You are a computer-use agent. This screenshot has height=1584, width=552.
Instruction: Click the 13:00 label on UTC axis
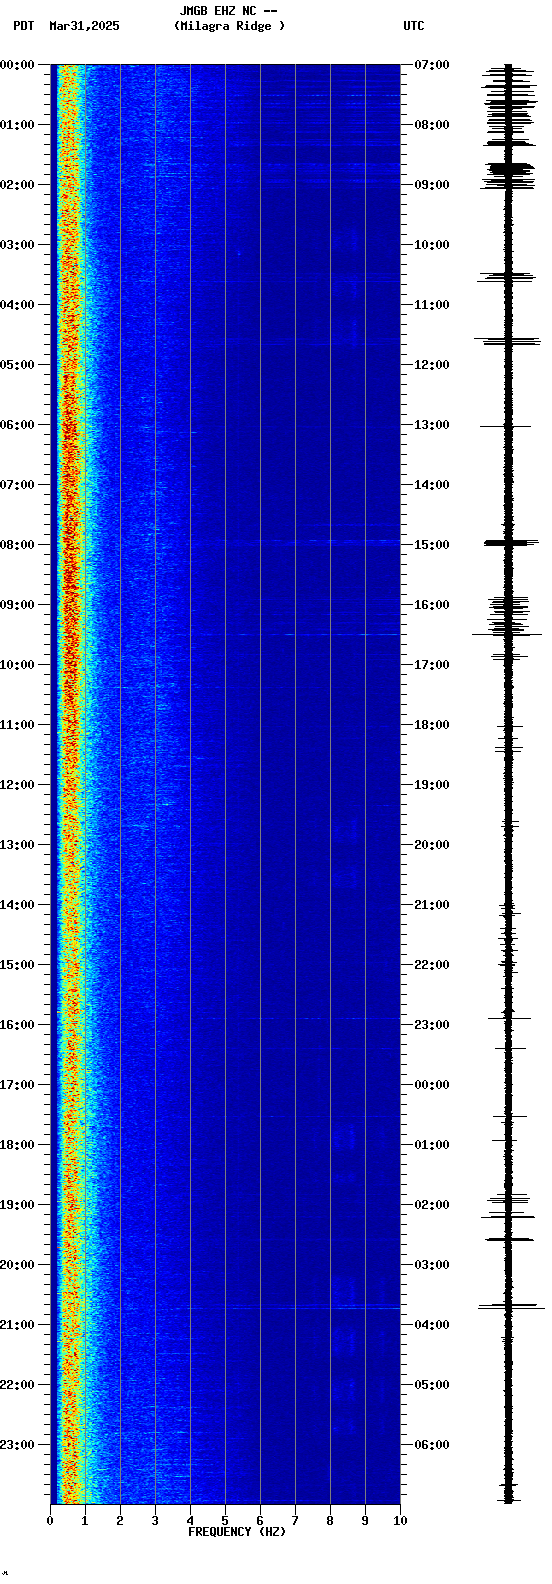point(432,425)
